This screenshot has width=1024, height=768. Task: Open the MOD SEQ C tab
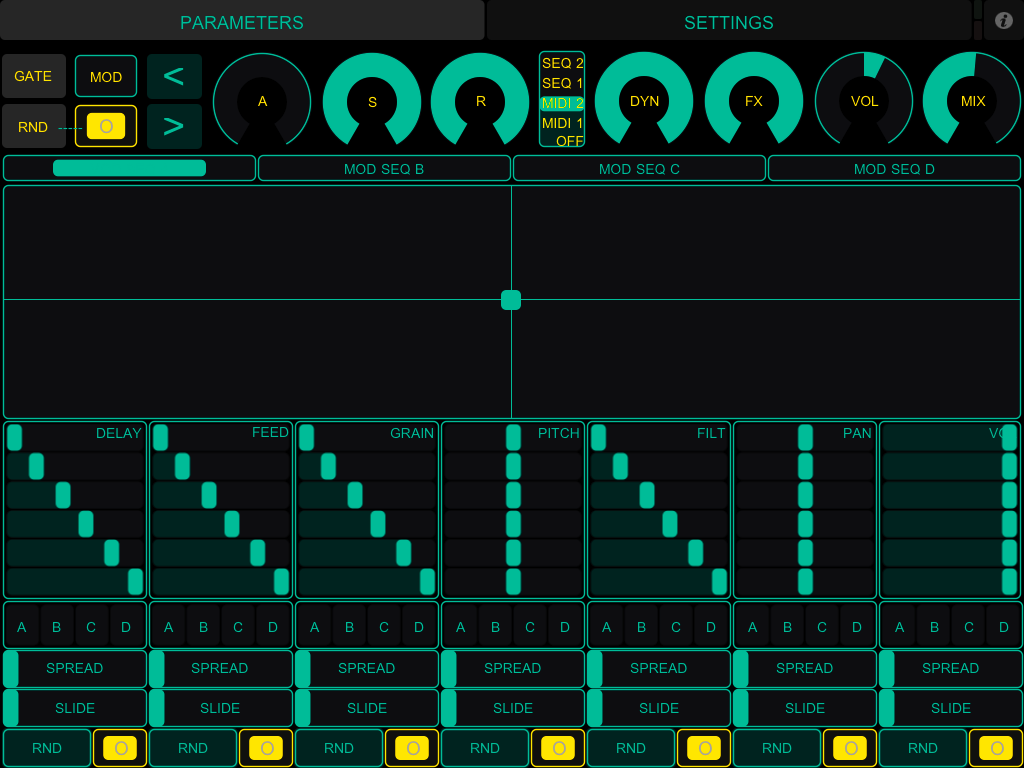[x=639, y=168]
